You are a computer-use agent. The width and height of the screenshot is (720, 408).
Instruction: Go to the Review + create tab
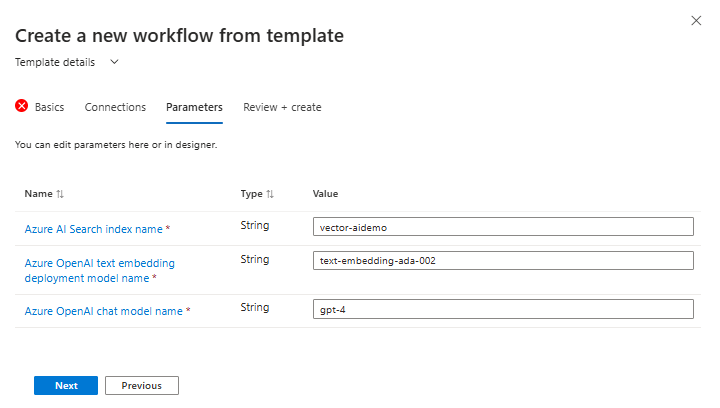(x=282, y=107)
